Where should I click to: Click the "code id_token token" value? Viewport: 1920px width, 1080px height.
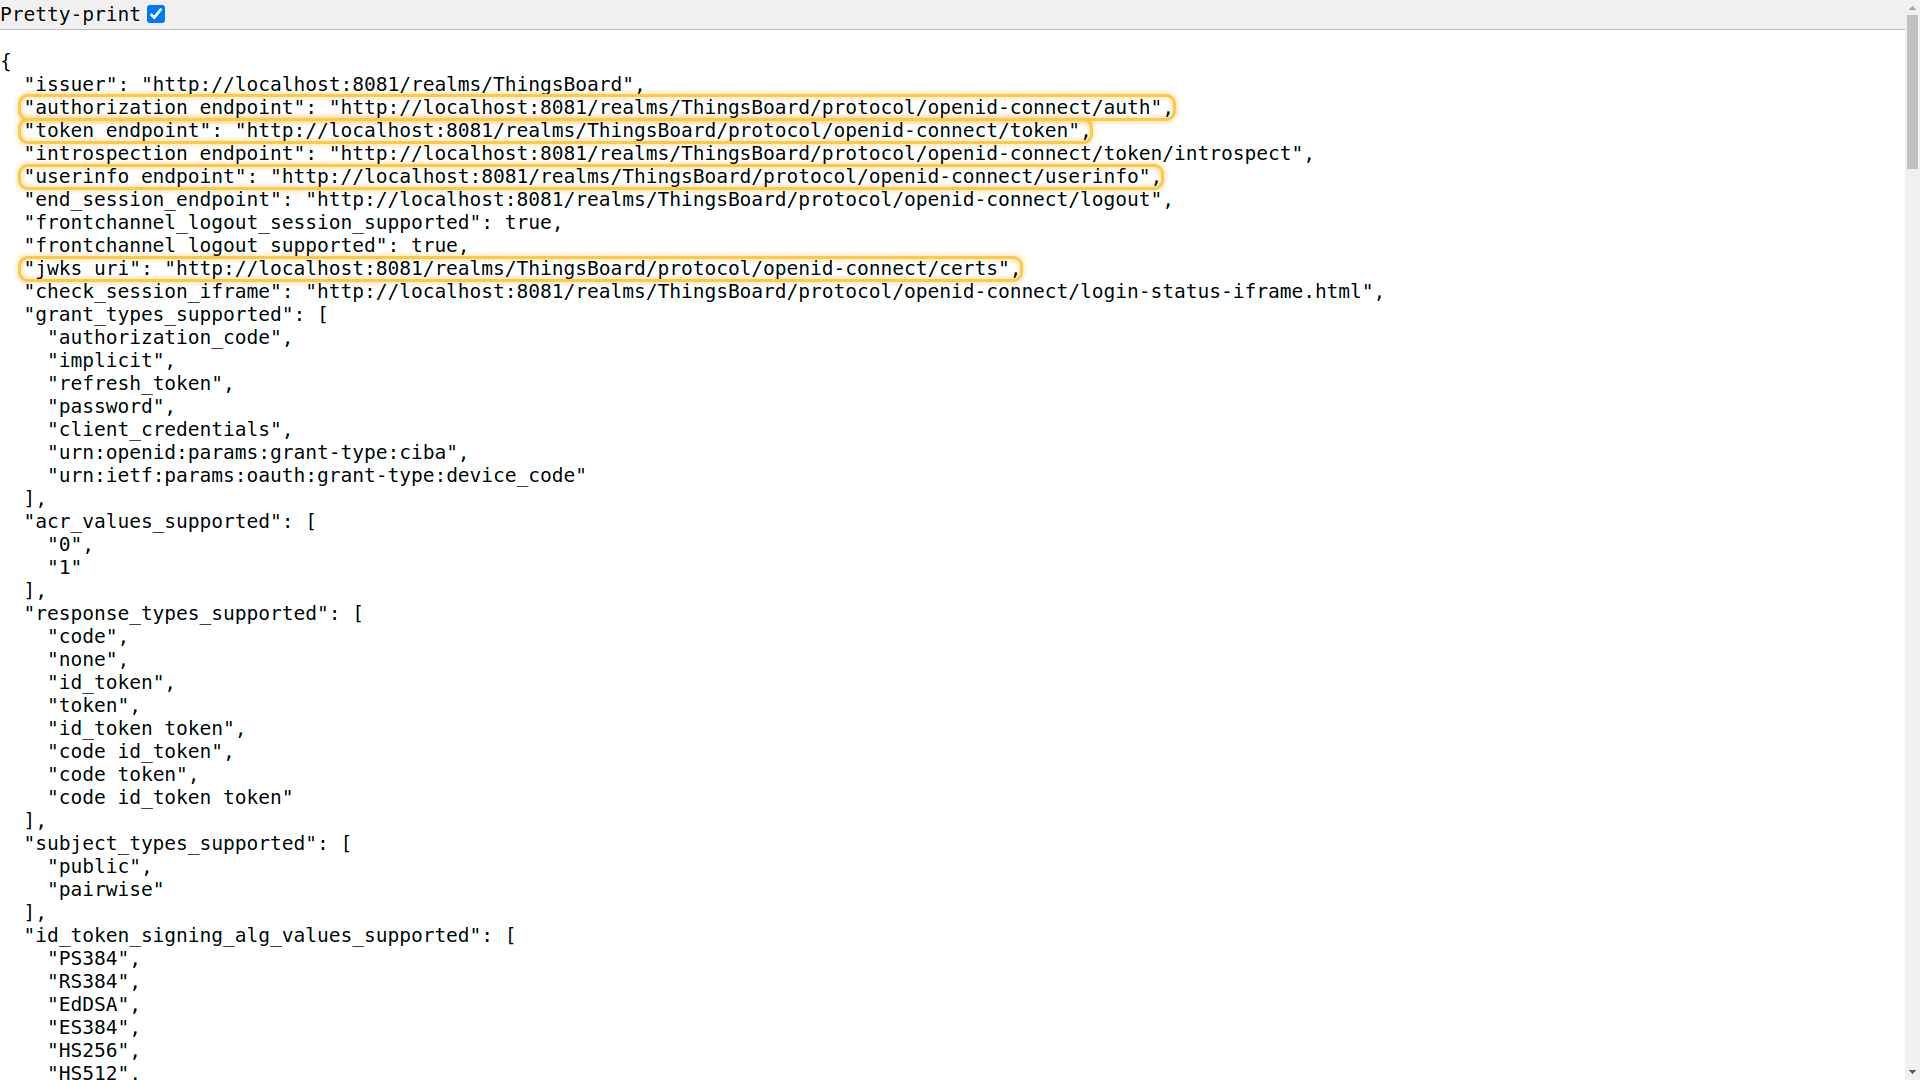170,798
